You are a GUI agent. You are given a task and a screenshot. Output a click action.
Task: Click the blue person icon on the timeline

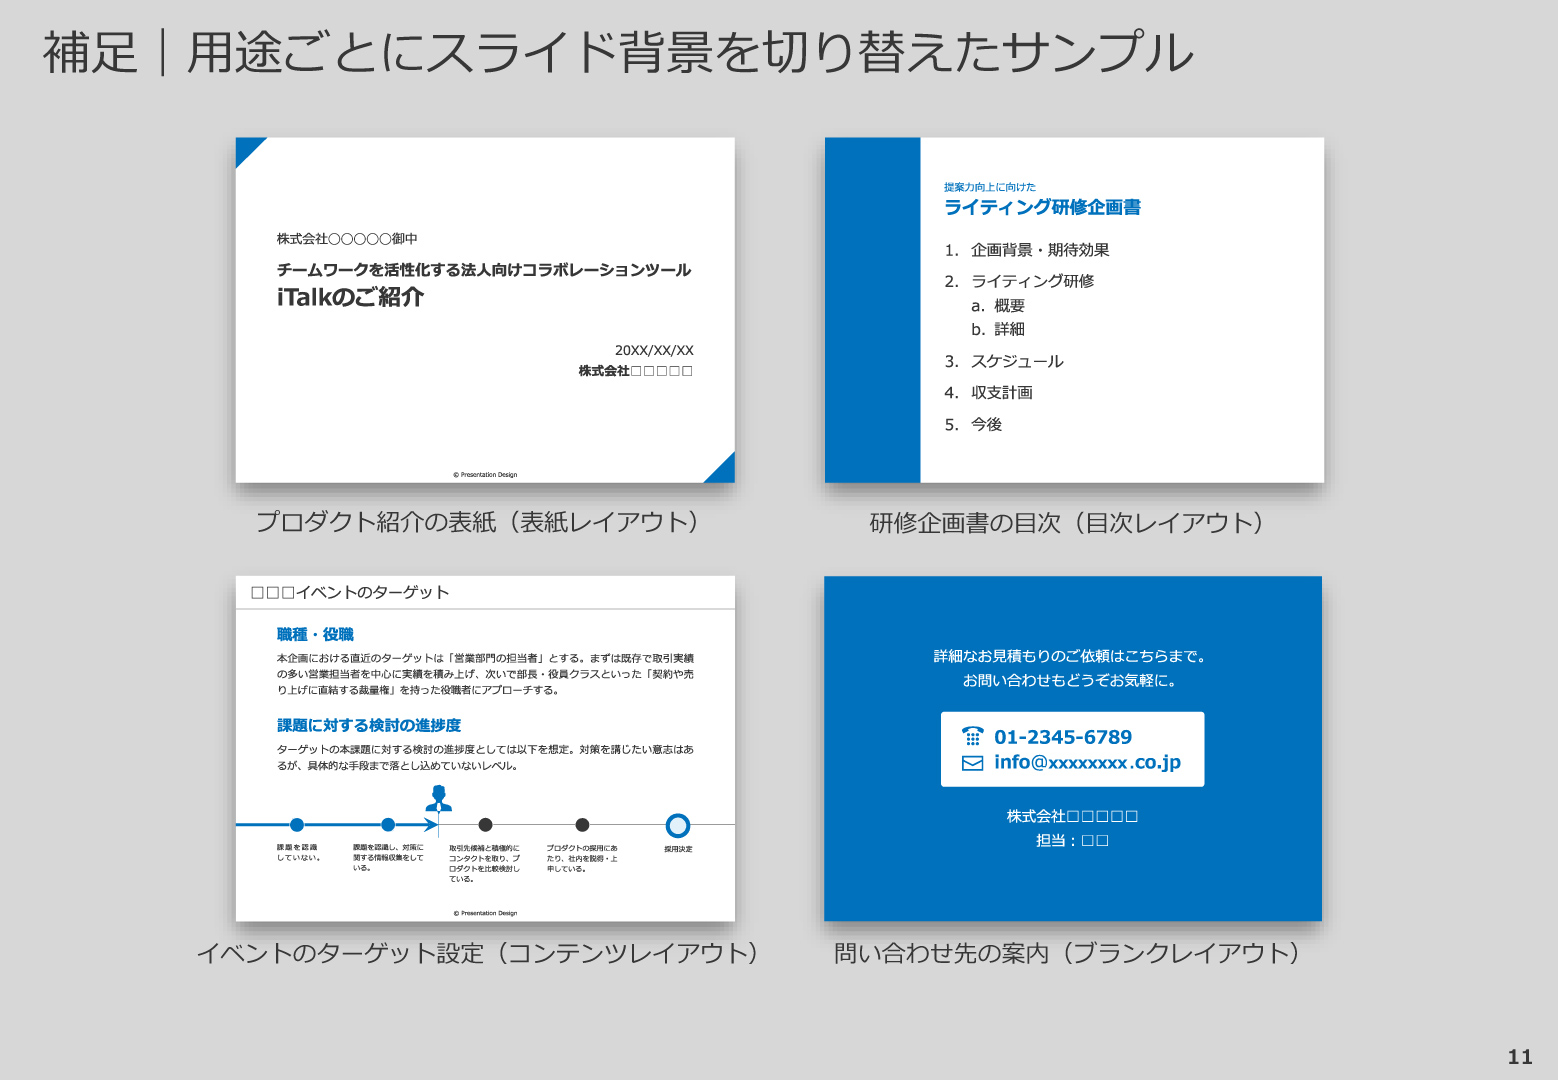pyautogui.click(x=438, y=798)
